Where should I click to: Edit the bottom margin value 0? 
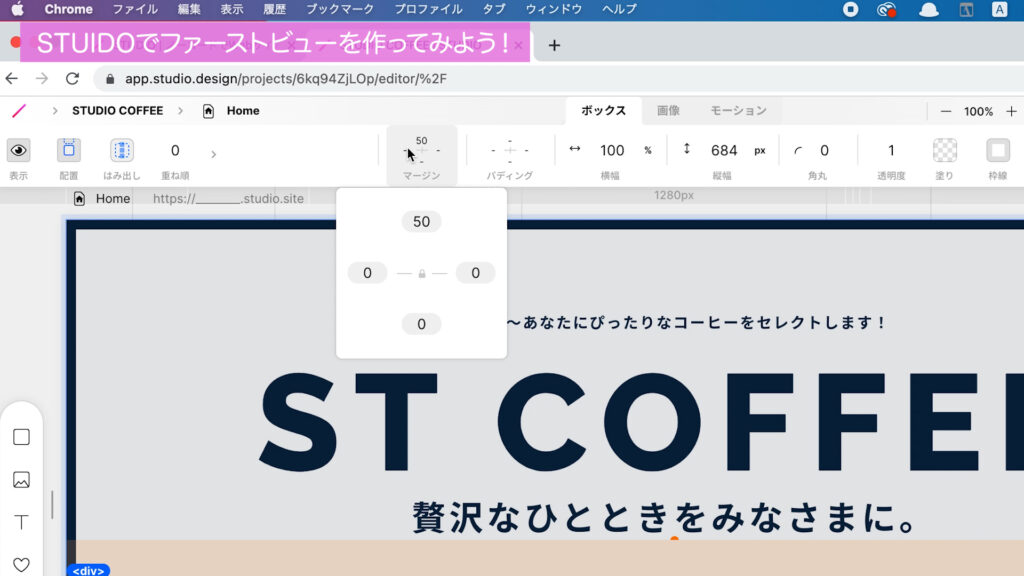coord(421,324)
